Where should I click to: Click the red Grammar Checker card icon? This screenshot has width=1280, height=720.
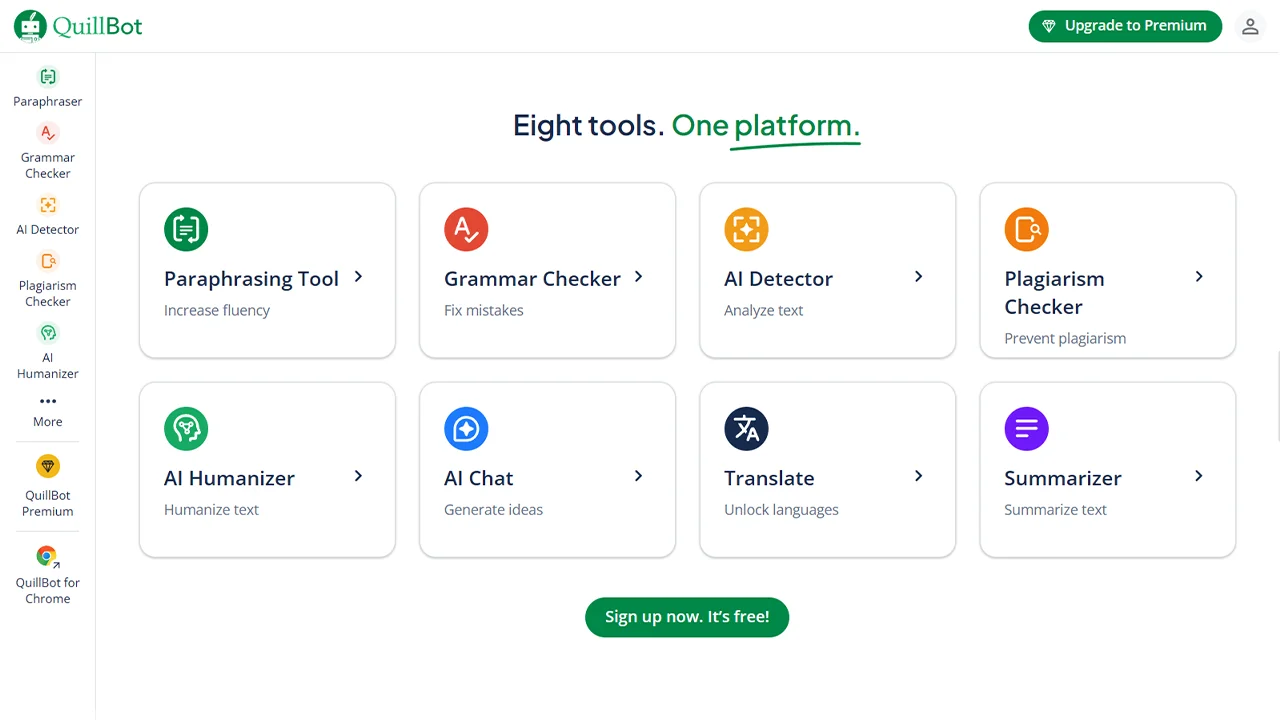[x=466, y=229]
